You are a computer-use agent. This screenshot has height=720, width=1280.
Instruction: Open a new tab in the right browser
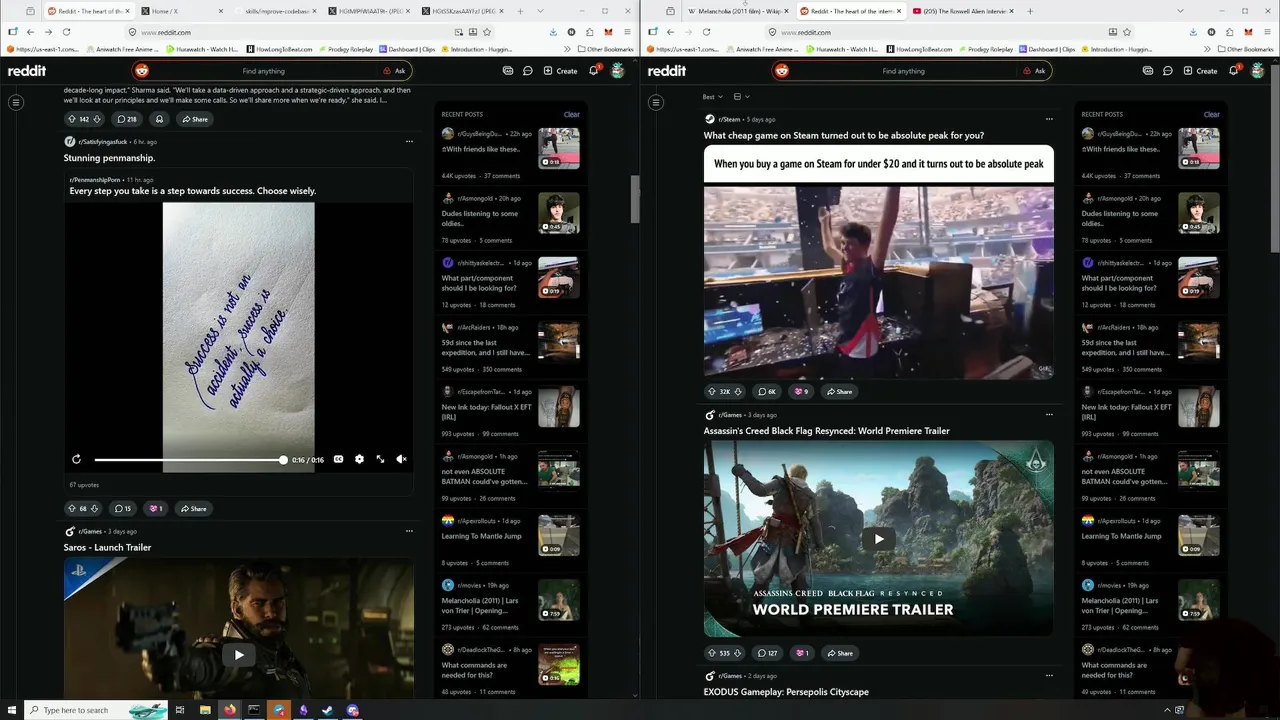tap(1030, 11)
